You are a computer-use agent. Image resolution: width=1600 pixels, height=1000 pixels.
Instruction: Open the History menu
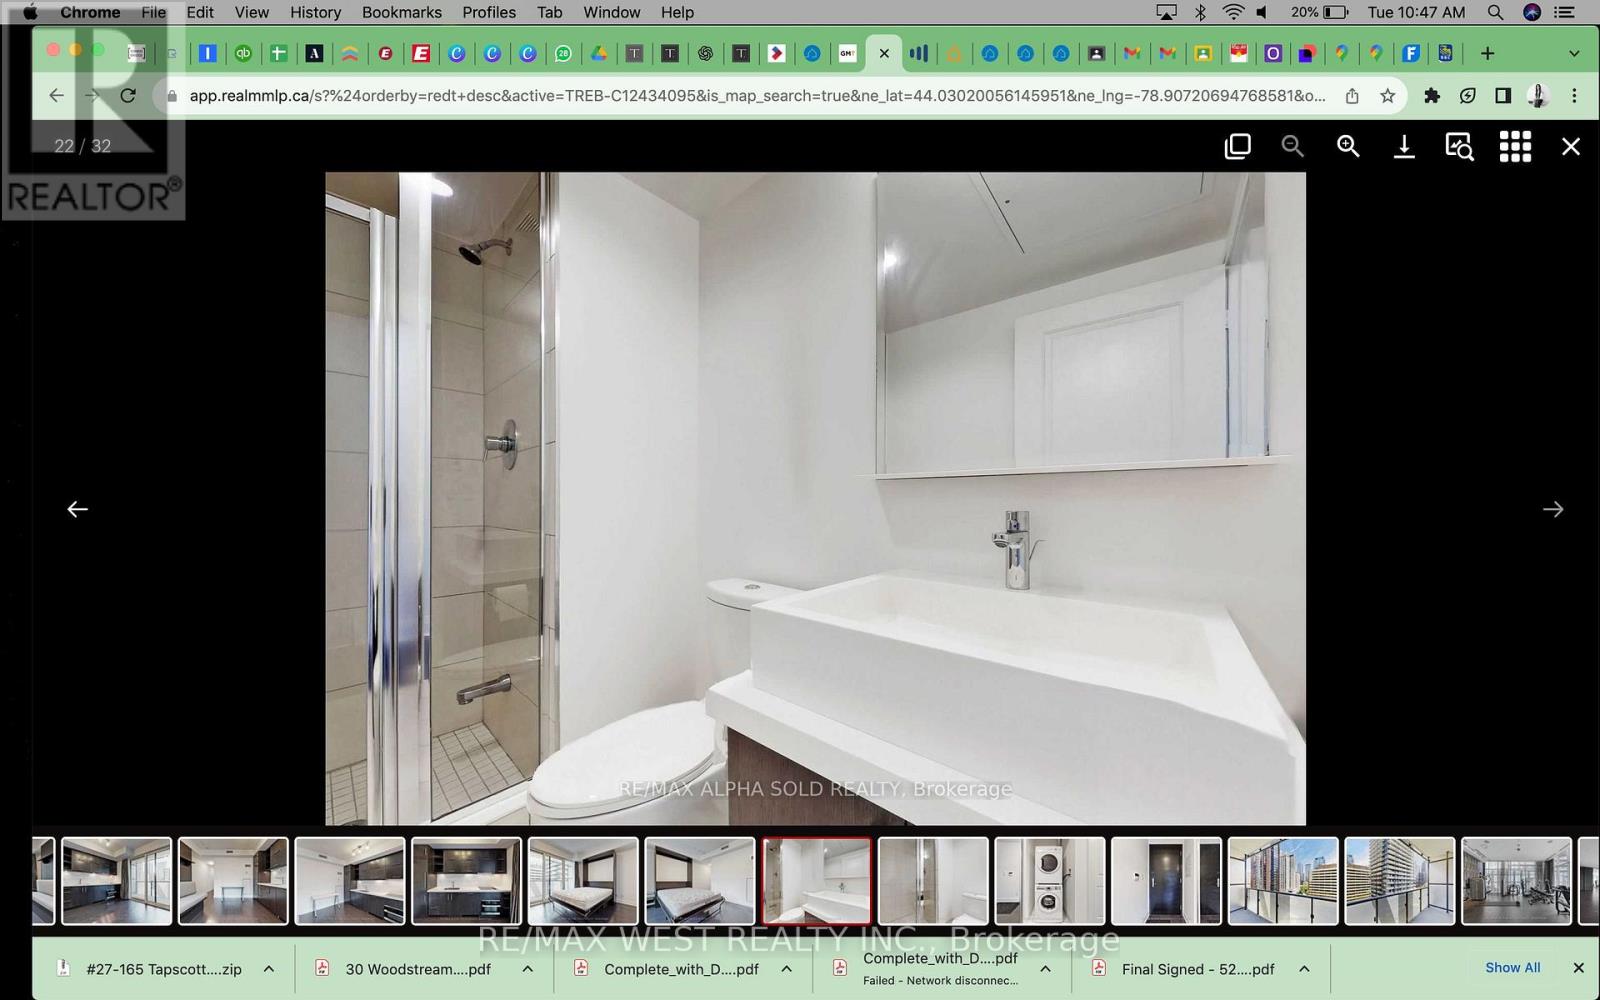(x=315, y=12)
